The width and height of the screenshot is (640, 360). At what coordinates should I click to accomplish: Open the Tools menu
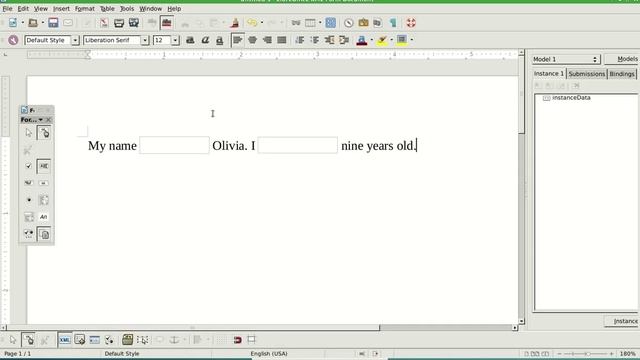pyautogui.click(x=127, y=9)
